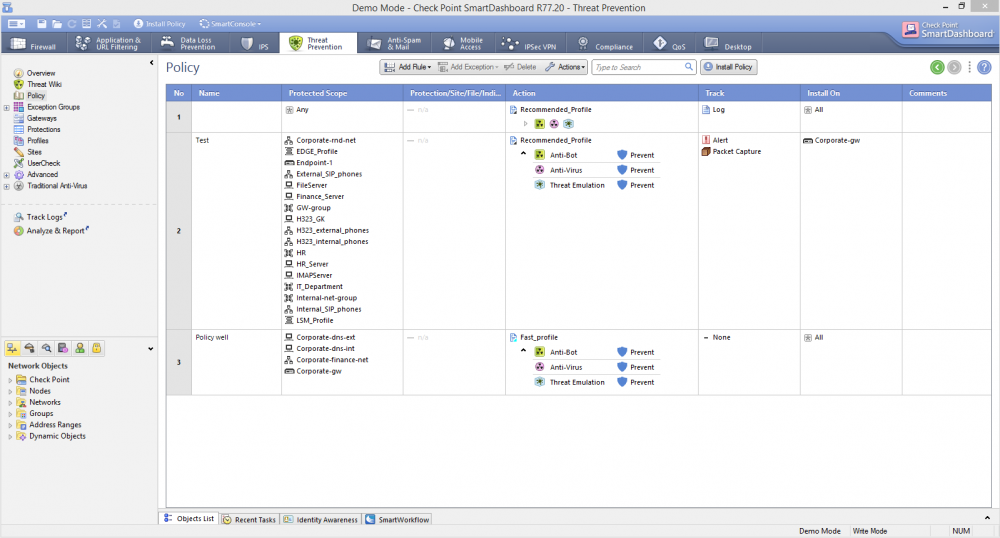The width and height of the screenshot is (1000, 538).
Task: Expand the Dynamic Objects folder
Action: pyautogui.click(x=10, y=437)
